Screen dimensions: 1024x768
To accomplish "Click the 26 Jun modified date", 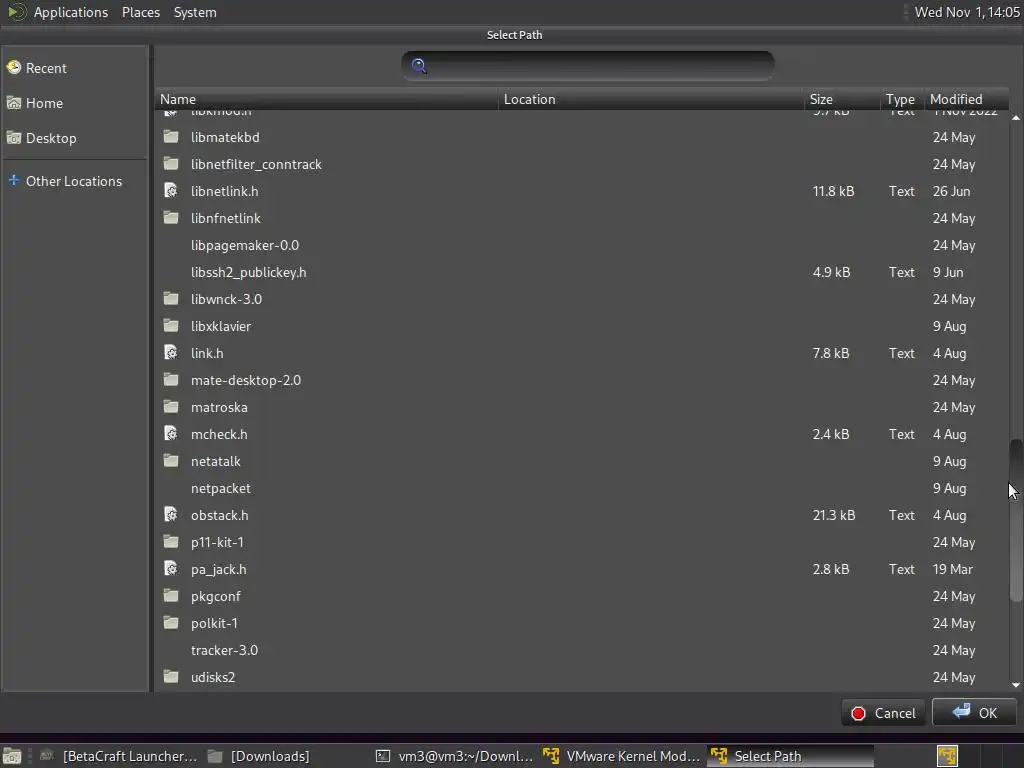I will [x=951, y=191].
